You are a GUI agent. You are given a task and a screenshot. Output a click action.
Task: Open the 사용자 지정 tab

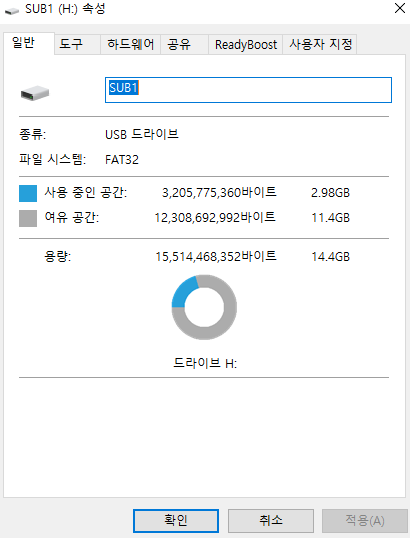pyautogui.click(x=320, y=44)
